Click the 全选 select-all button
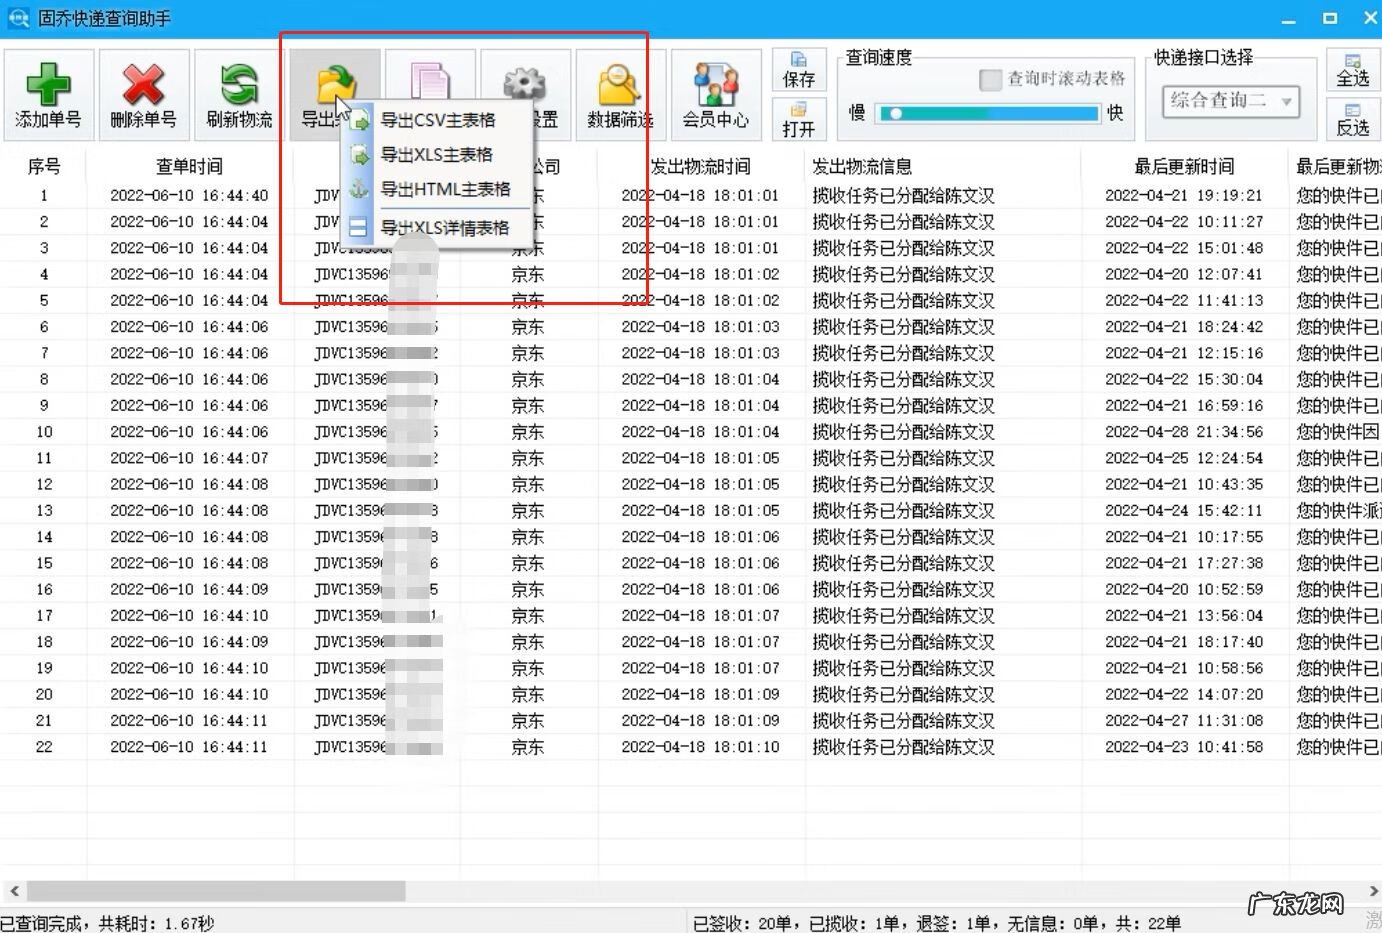Screen dimensions: 1382x933 [1353, 71]
